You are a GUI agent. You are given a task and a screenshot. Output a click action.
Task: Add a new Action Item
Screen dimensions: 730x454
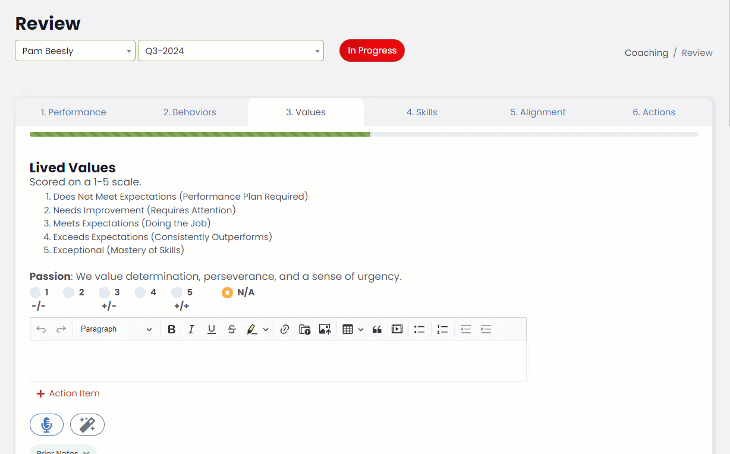68,394
